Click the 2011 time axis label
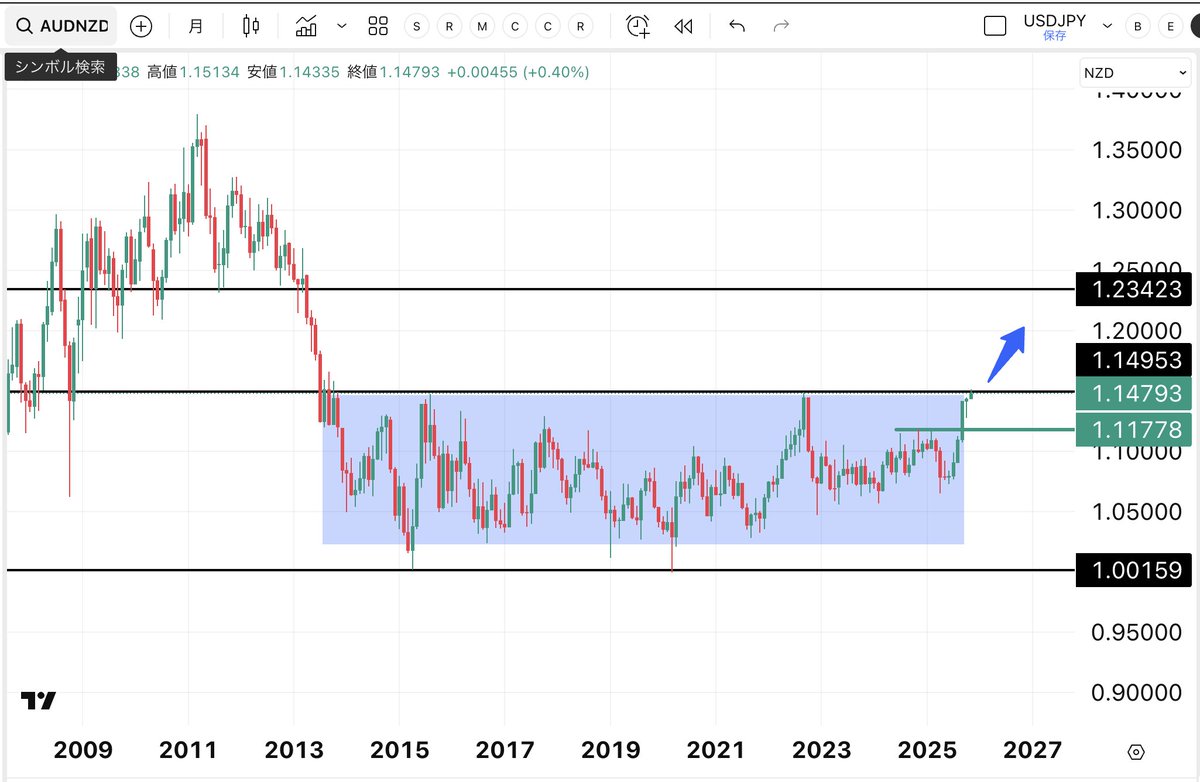Viewport: 1200px width, 782px height. 188,750
